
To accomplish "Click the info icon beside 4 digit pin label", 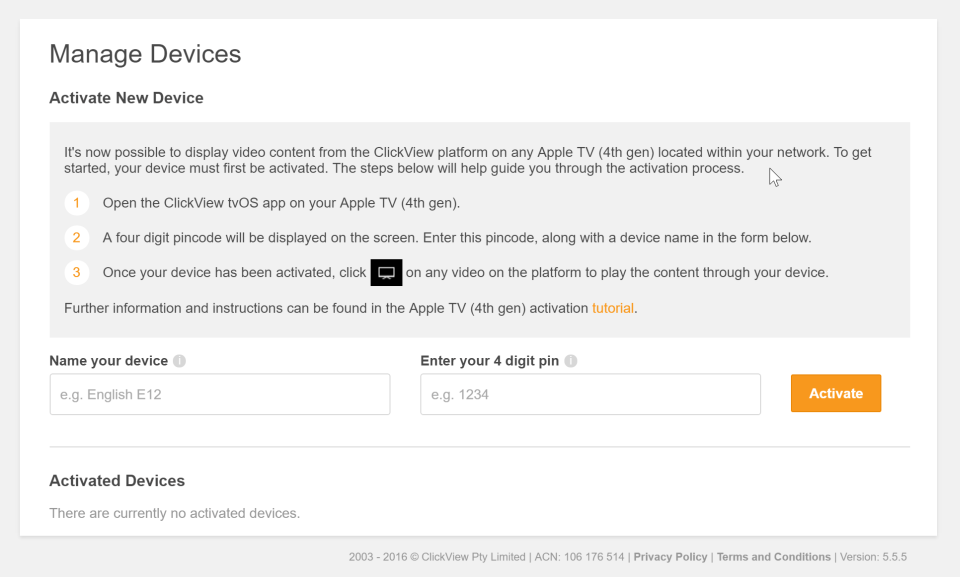I will [571, 361].
